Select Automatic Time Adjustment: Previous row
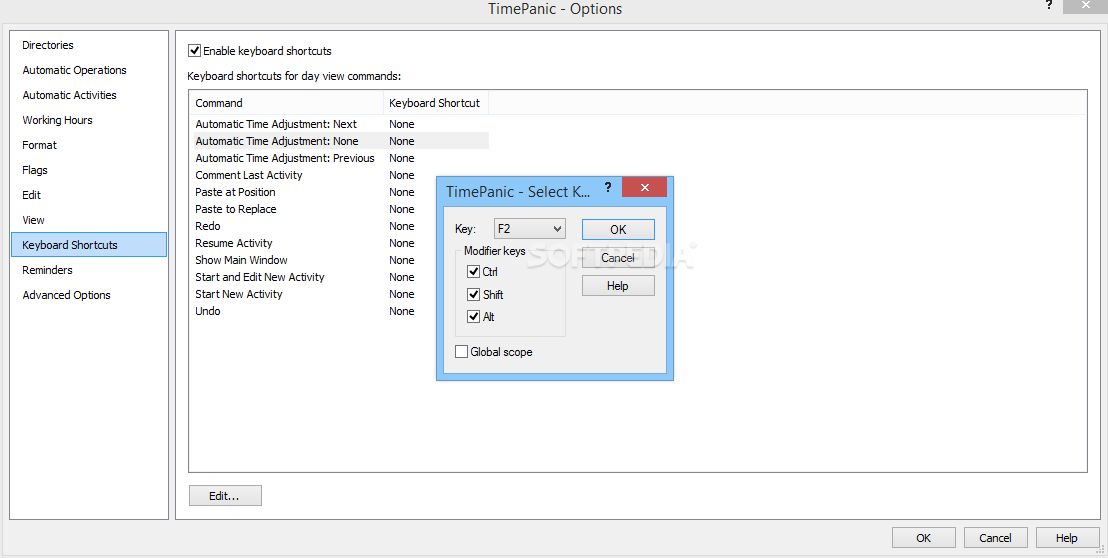The width and height of the screenshot is (1108, 558). coord(341,158)
